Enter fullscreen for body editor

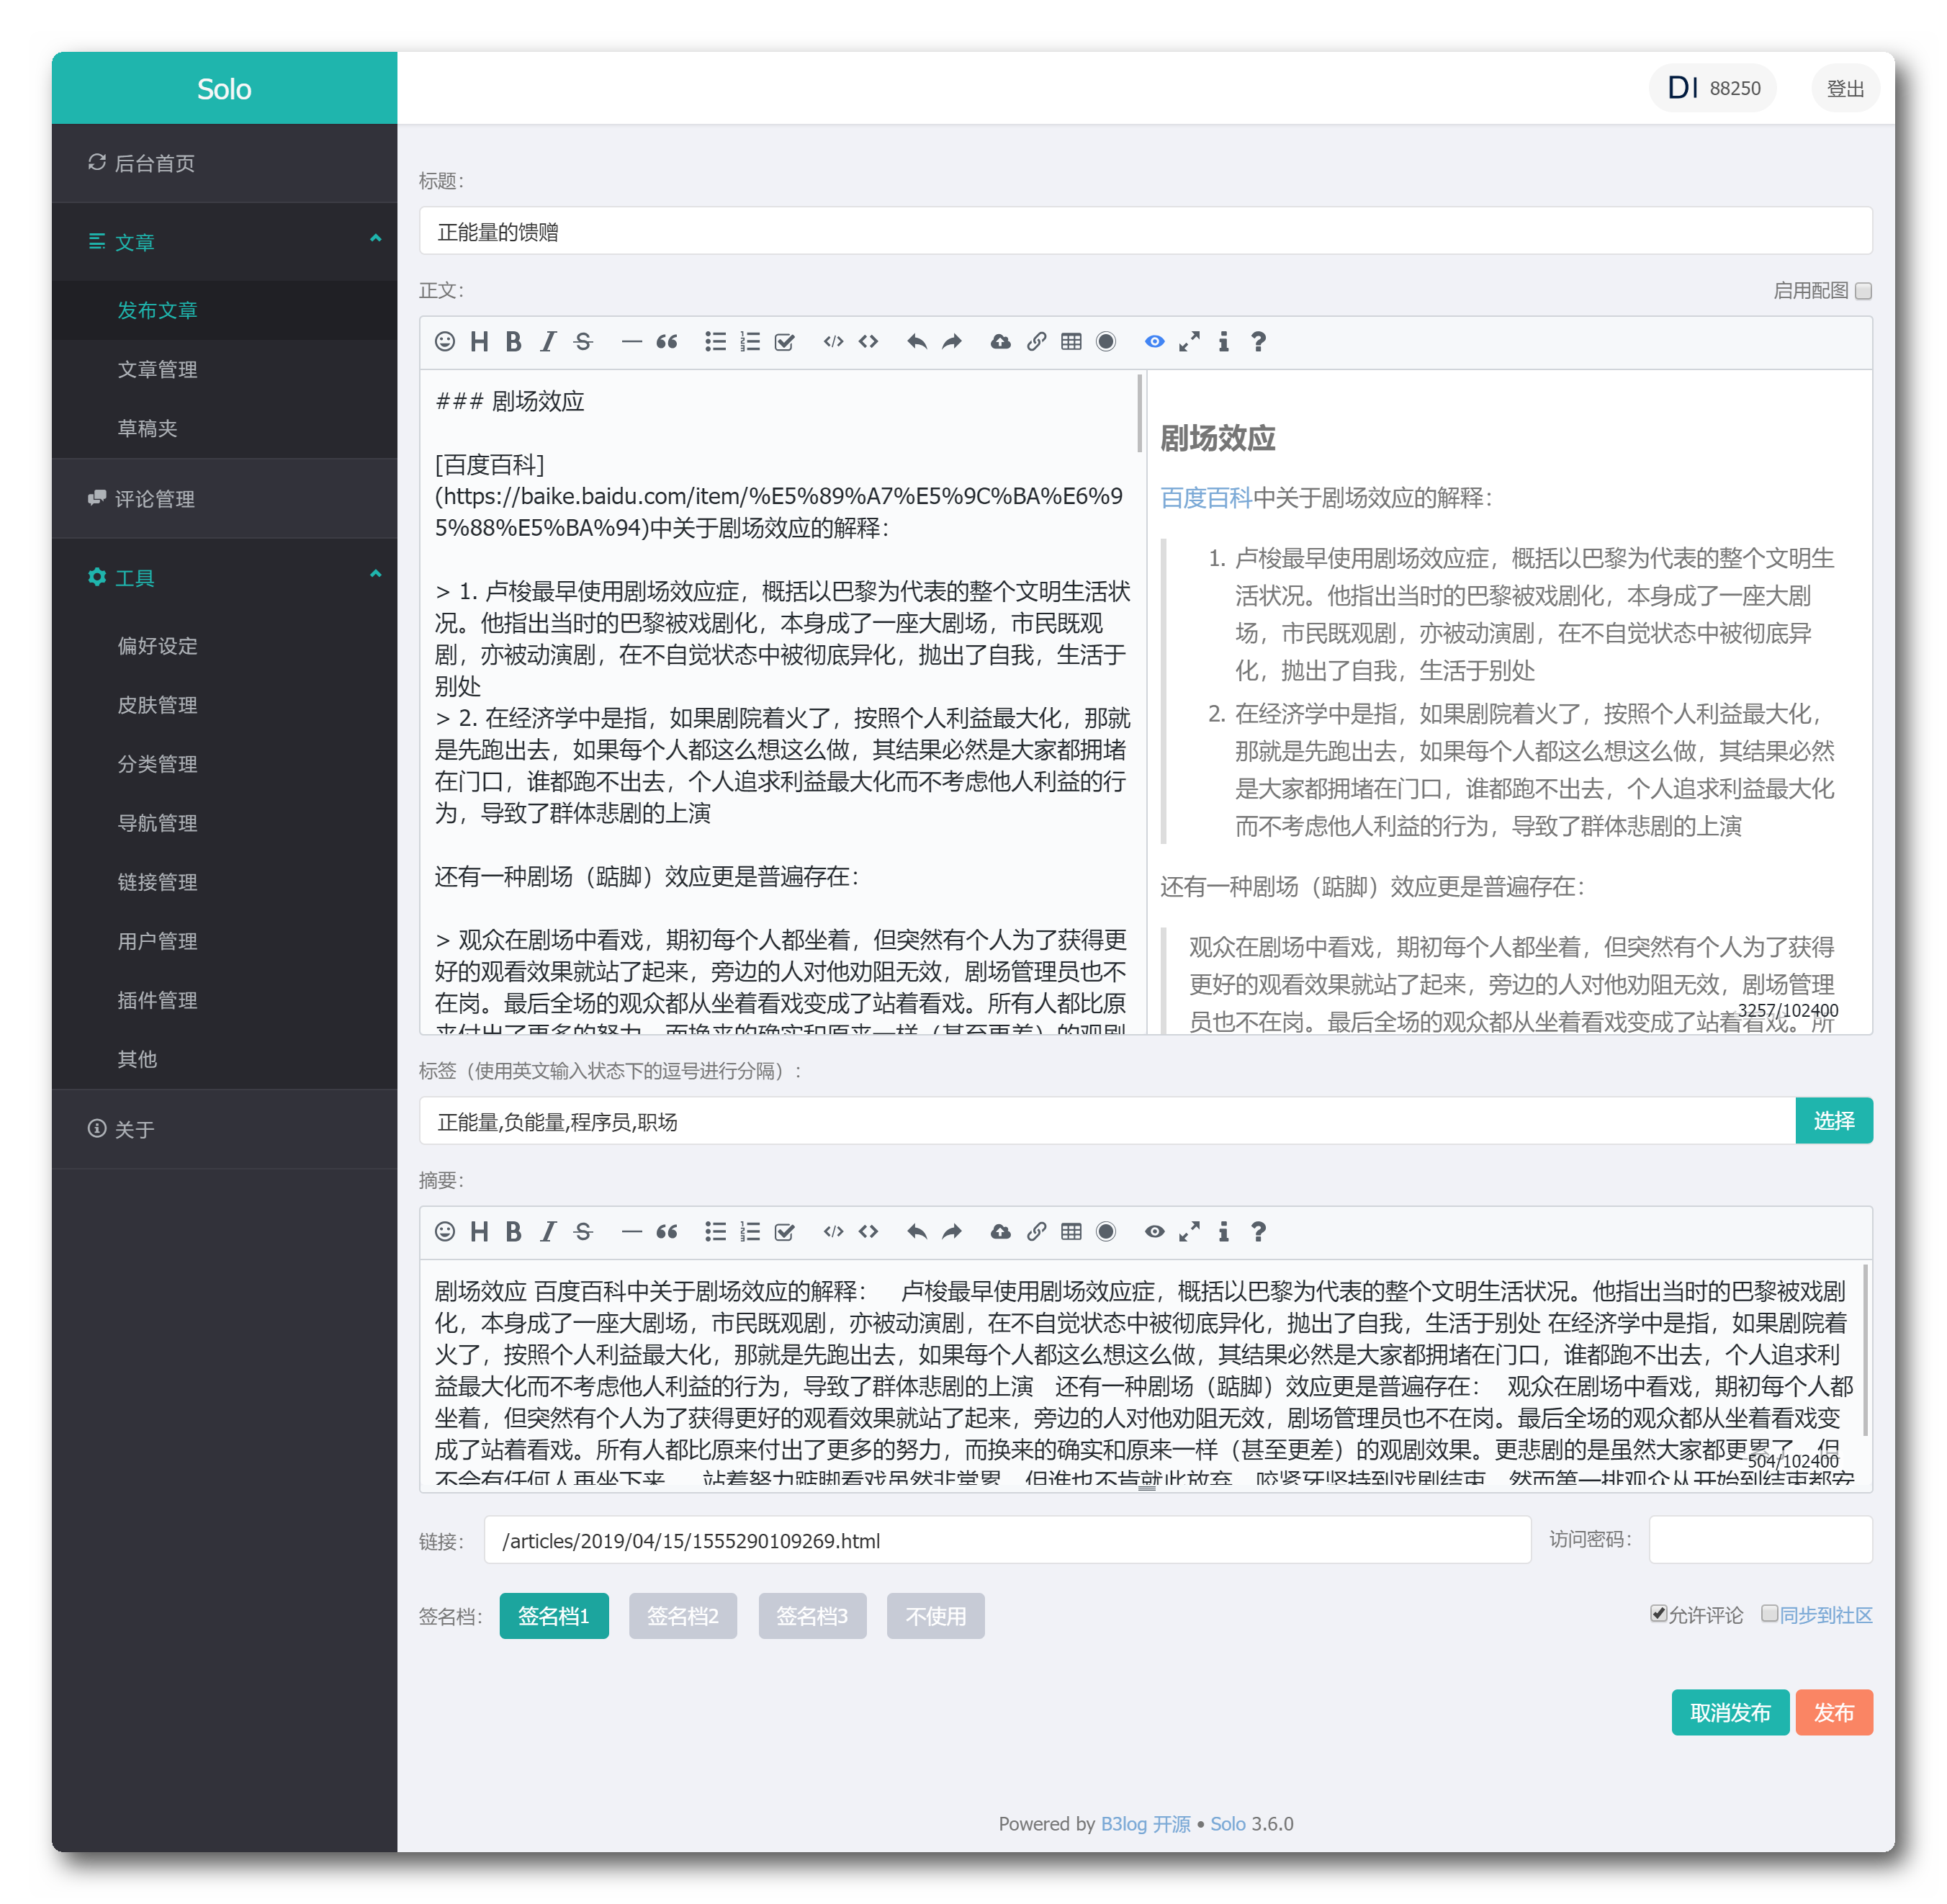point(1189,342)
